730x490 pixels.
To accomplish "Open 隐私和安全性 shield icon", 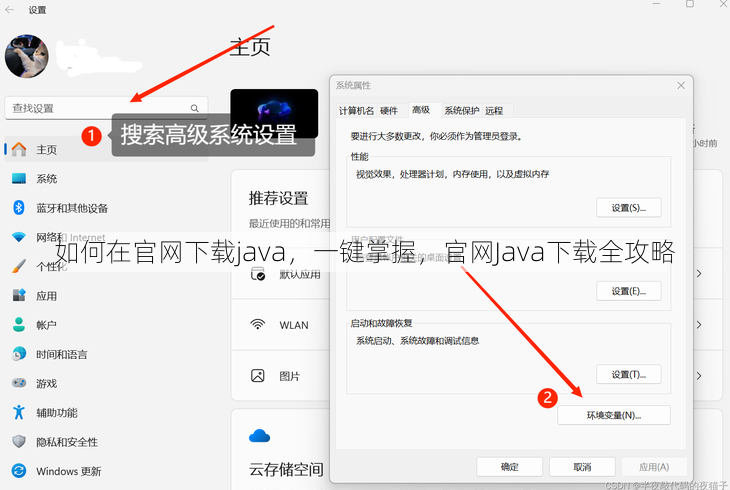I will tap(19, 442).
